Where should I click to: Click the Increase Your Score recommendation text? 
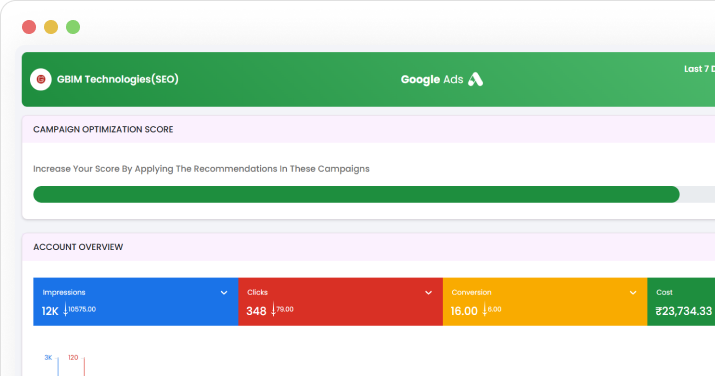201,169
